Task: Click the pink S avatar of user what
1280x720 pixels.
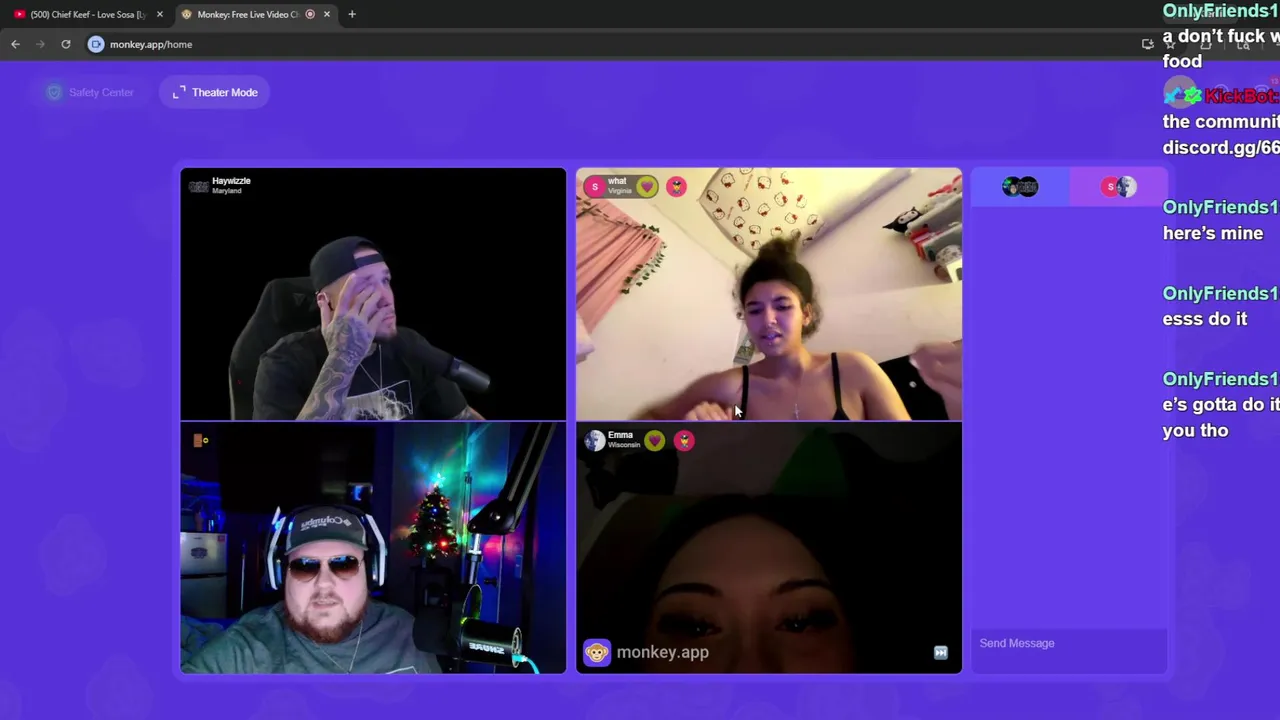Action: pos(595,187)
